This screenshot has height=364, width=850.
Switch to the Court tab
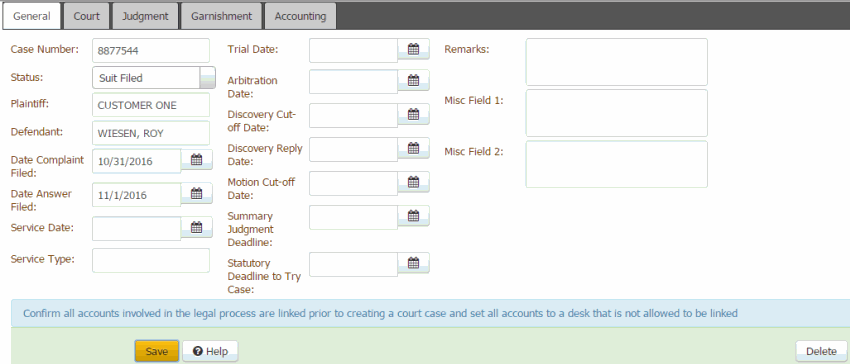(x=87, y=16)
